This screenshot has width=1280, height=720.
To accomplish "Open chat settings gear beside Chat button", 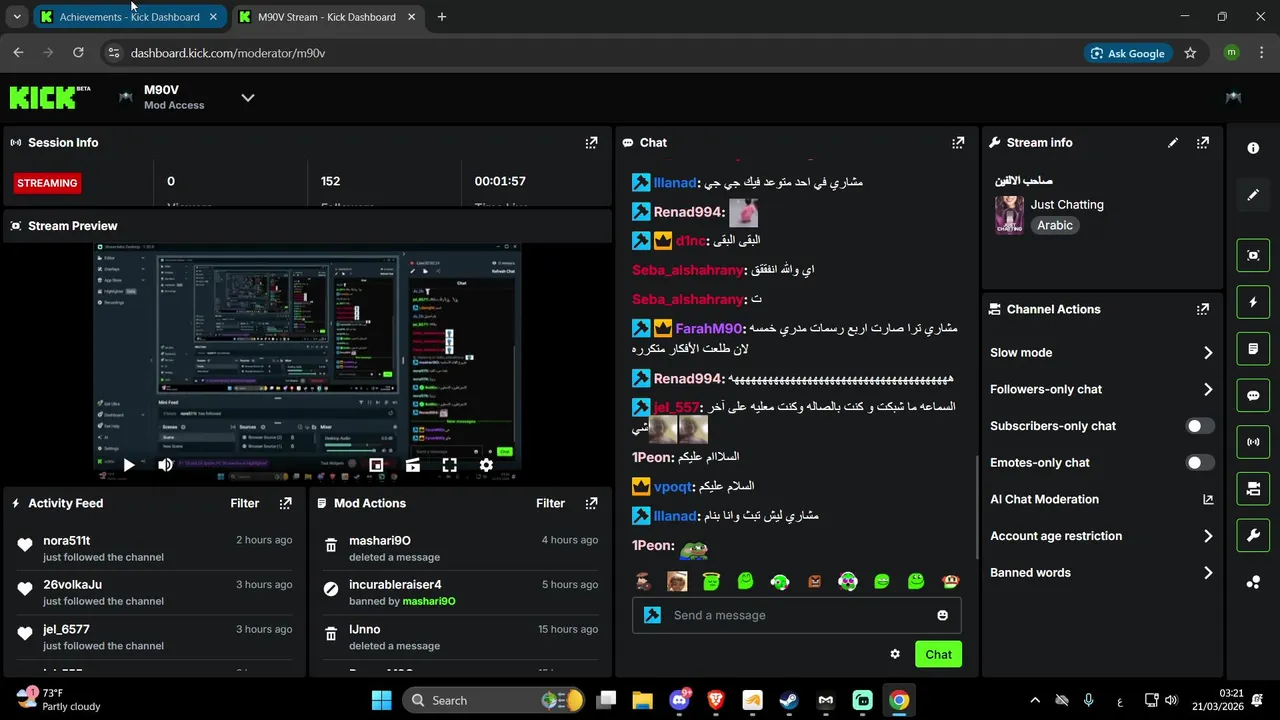I will point(895,654).
